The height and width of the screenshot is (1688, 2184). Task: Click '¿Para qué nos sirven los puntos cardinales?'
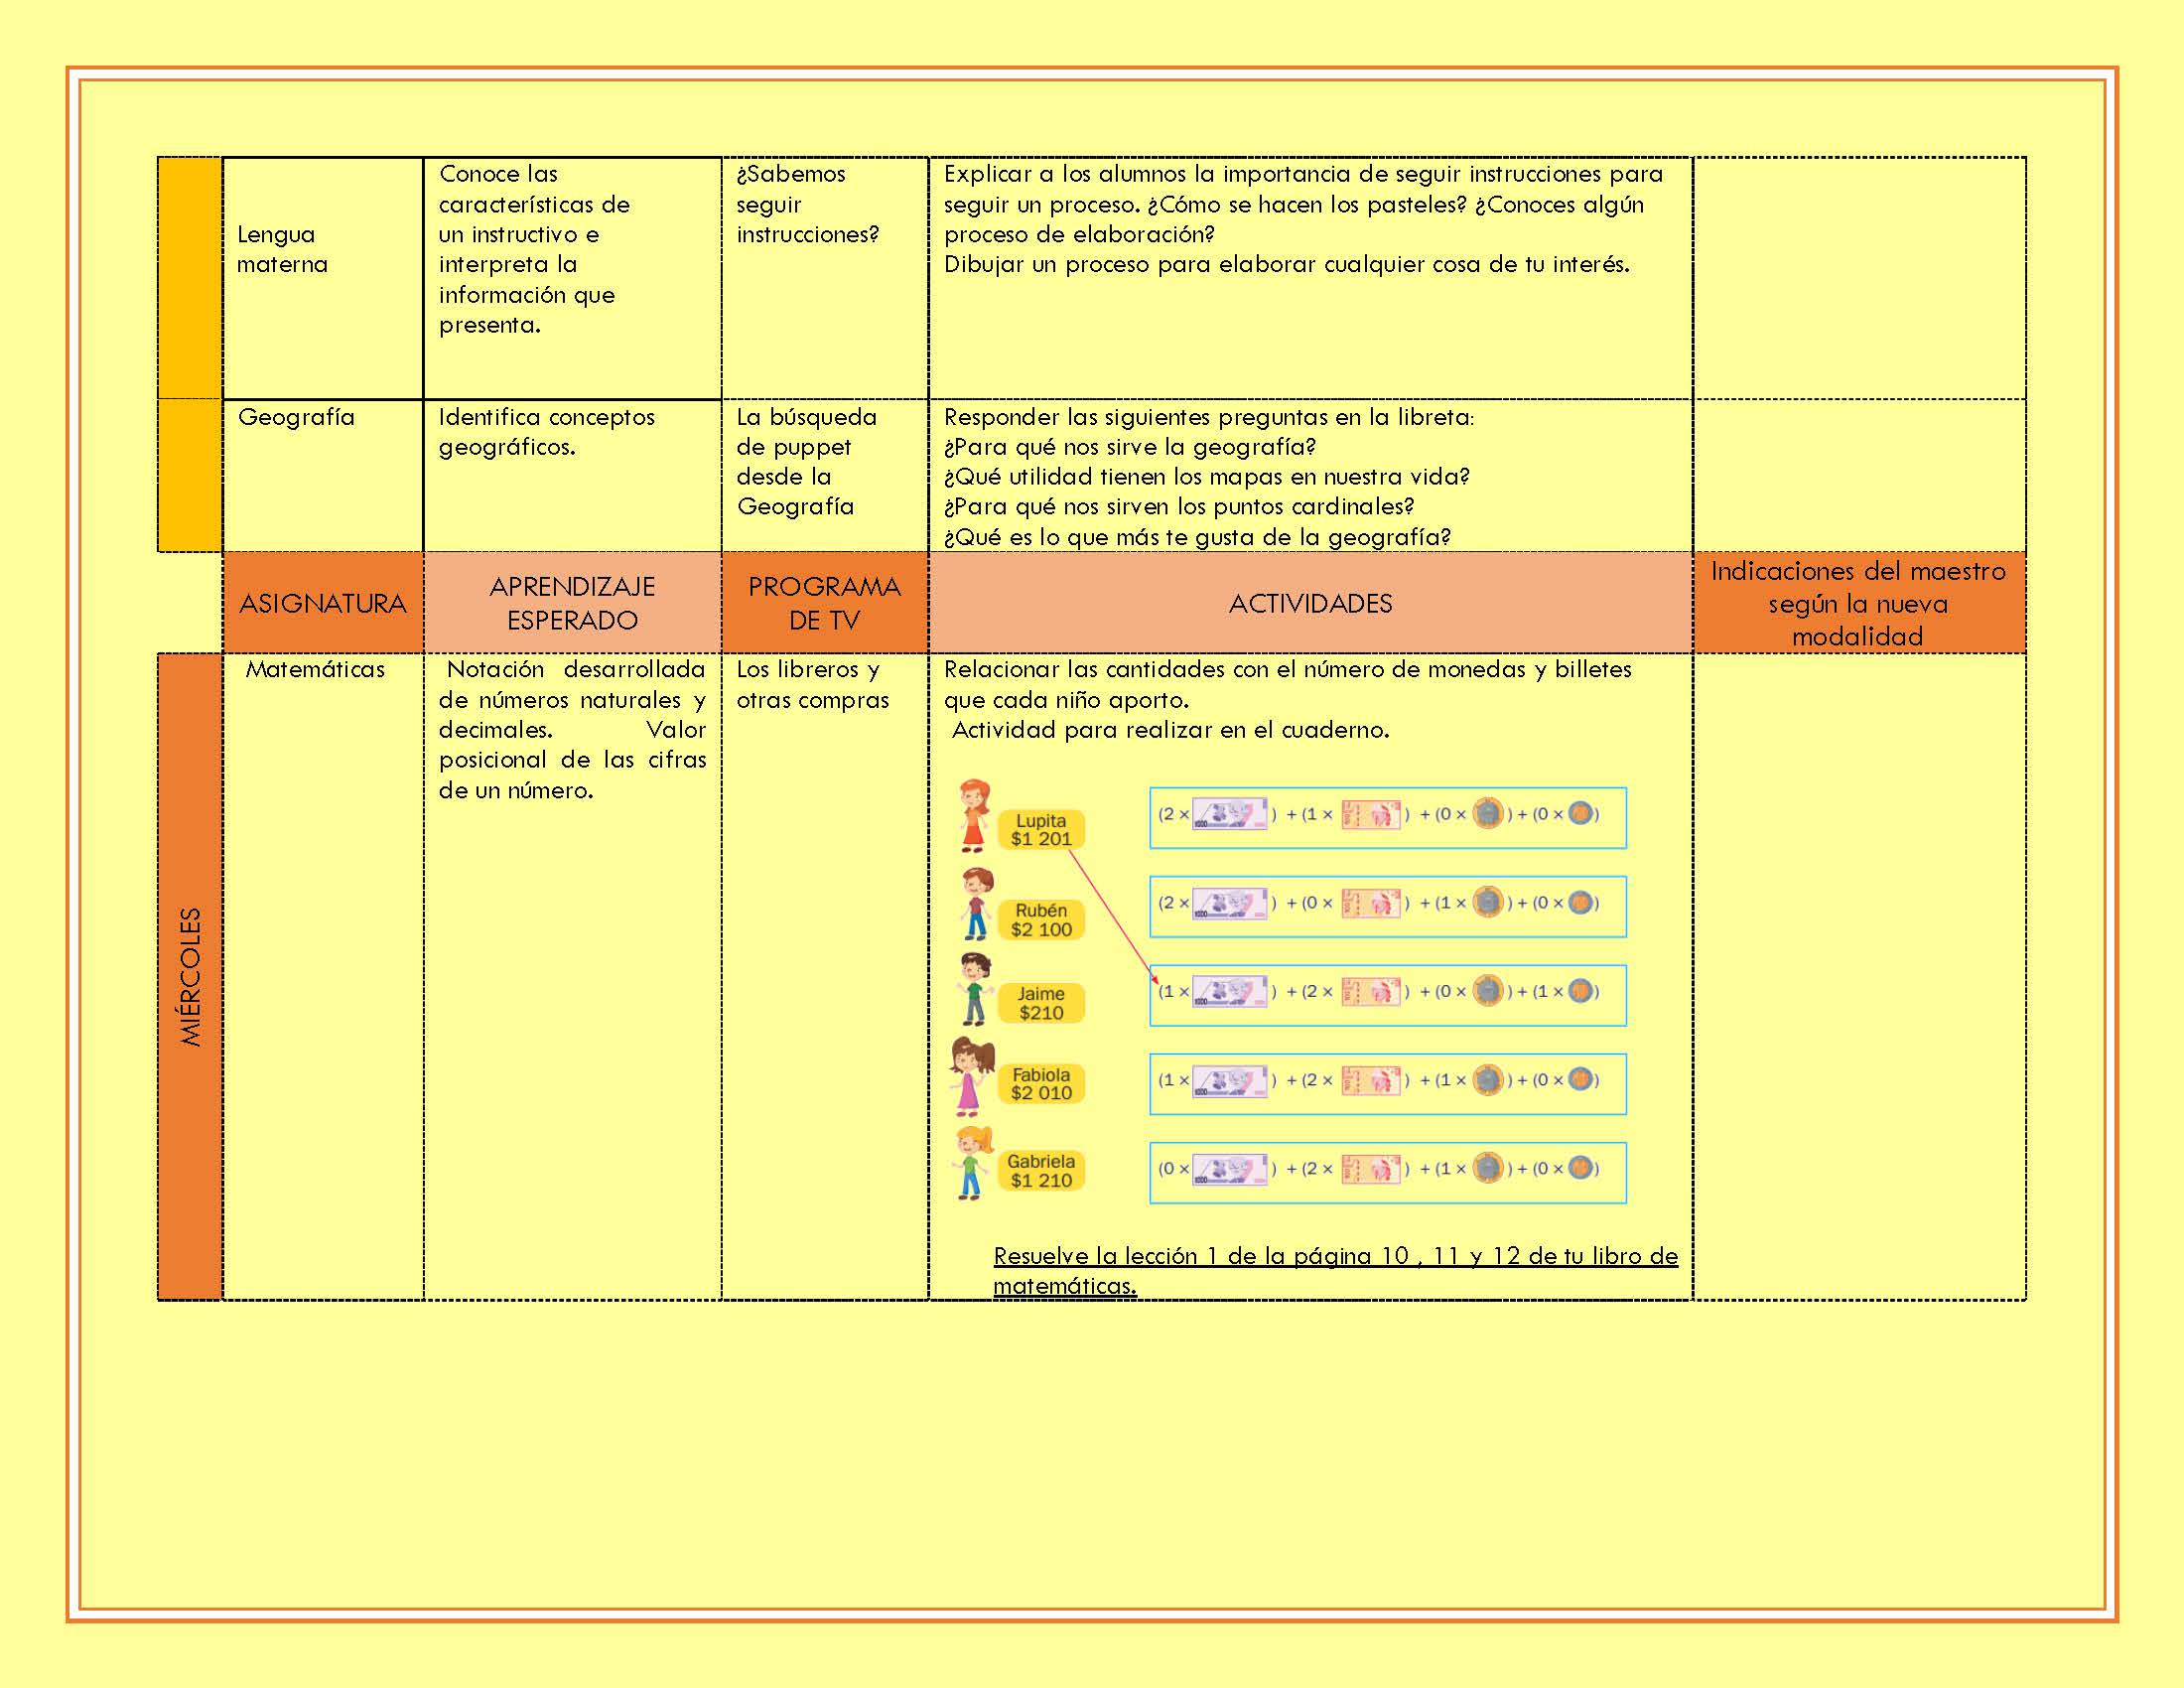1179,507
